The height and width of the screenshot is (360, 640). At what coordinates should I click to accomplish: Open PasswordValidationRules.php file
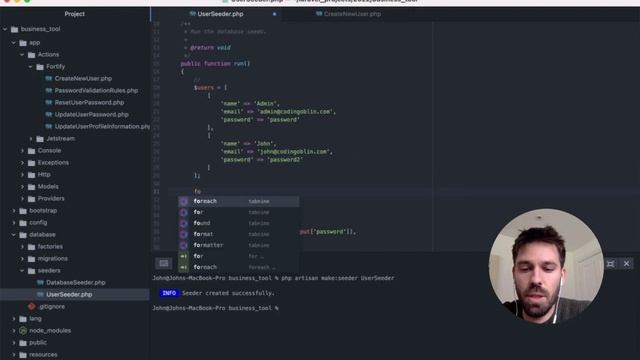96,91
